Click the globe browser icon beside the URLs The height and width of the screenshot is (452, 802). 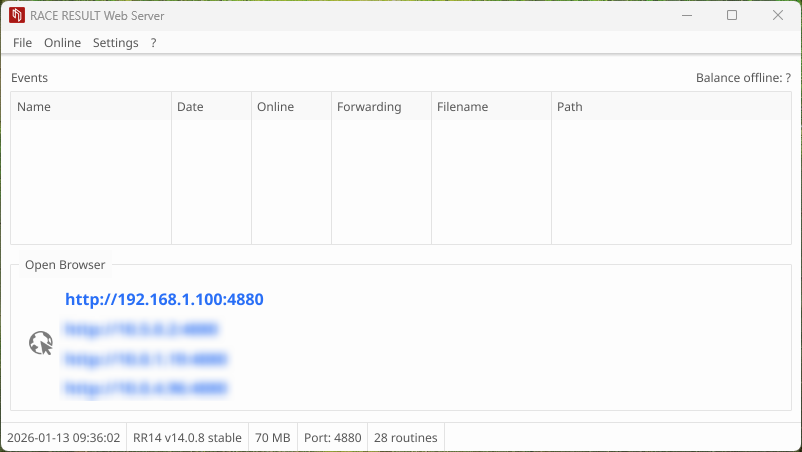pyautogui.click(x=40, y=344)
